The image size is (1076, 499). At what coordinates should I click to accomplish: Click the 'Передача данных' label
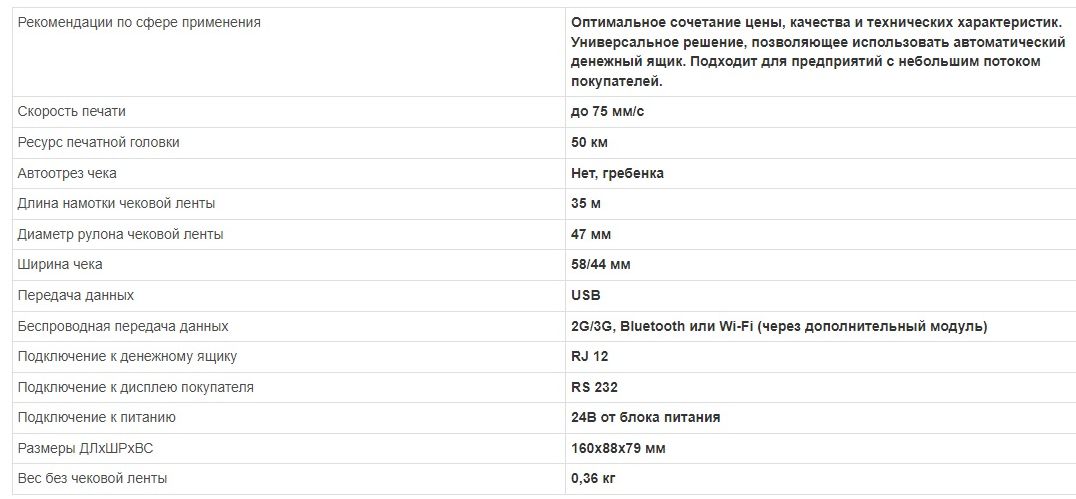(x=75, y=296)
